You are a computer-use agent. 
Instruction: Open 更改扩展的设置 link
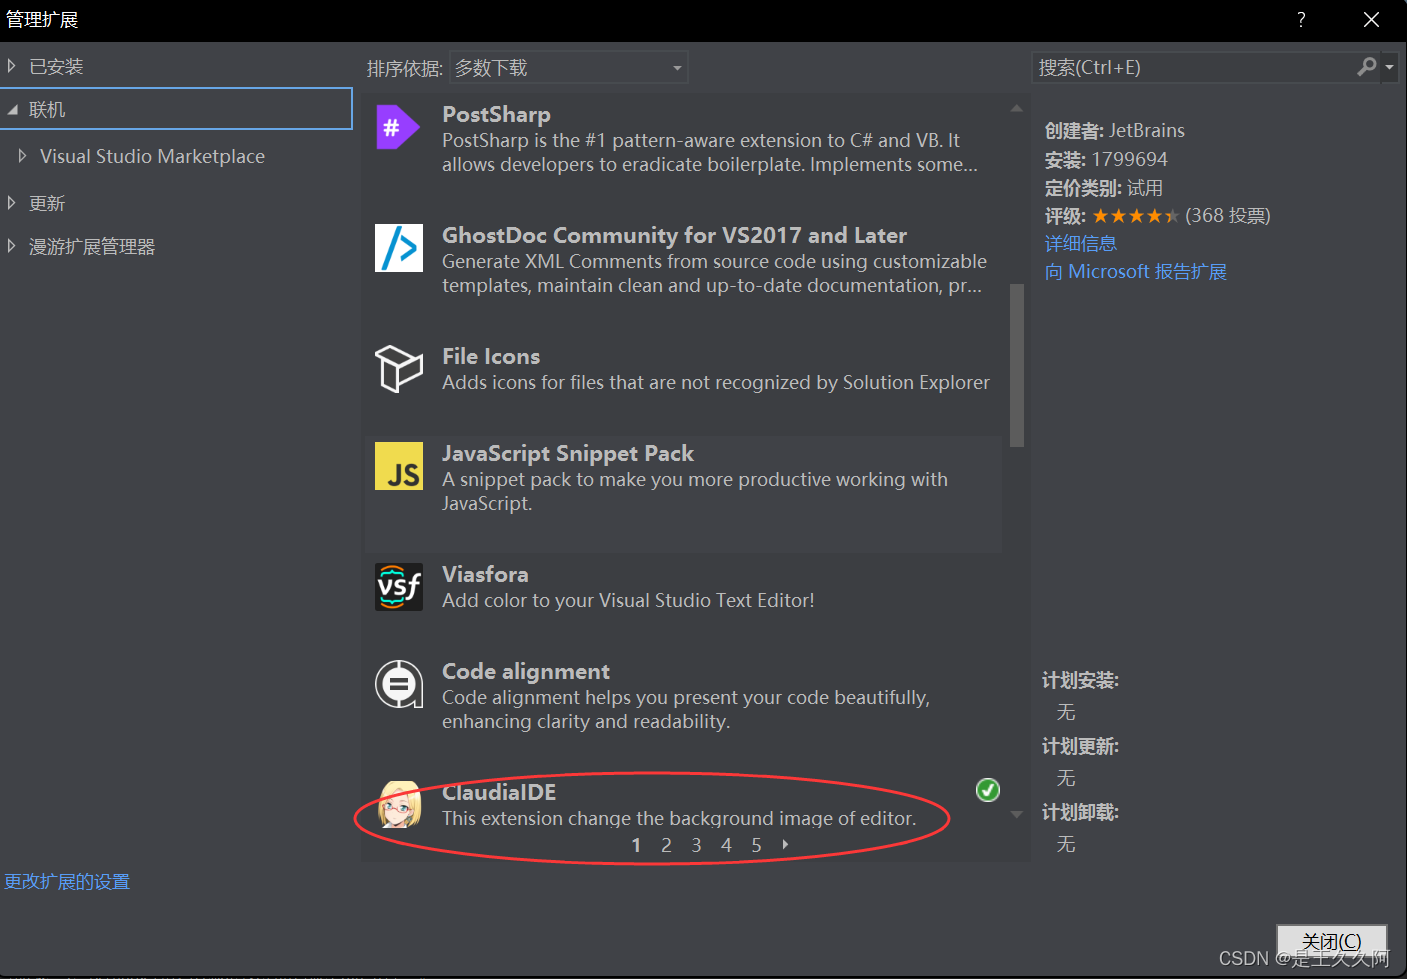67,882
